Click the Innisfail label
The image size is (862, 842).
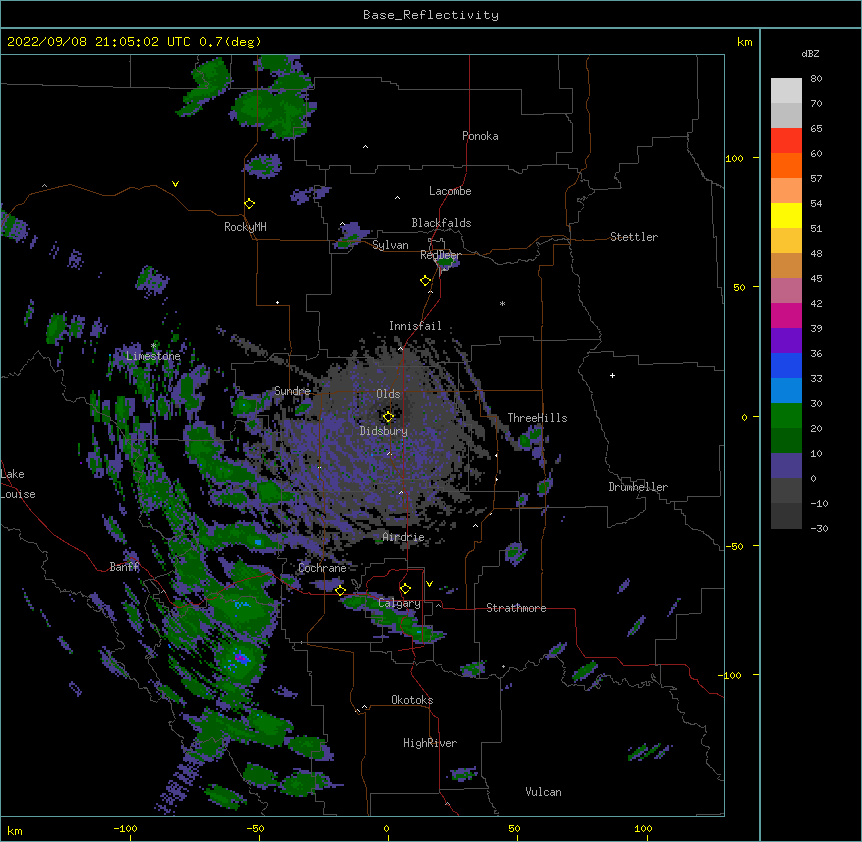[415, 326]
